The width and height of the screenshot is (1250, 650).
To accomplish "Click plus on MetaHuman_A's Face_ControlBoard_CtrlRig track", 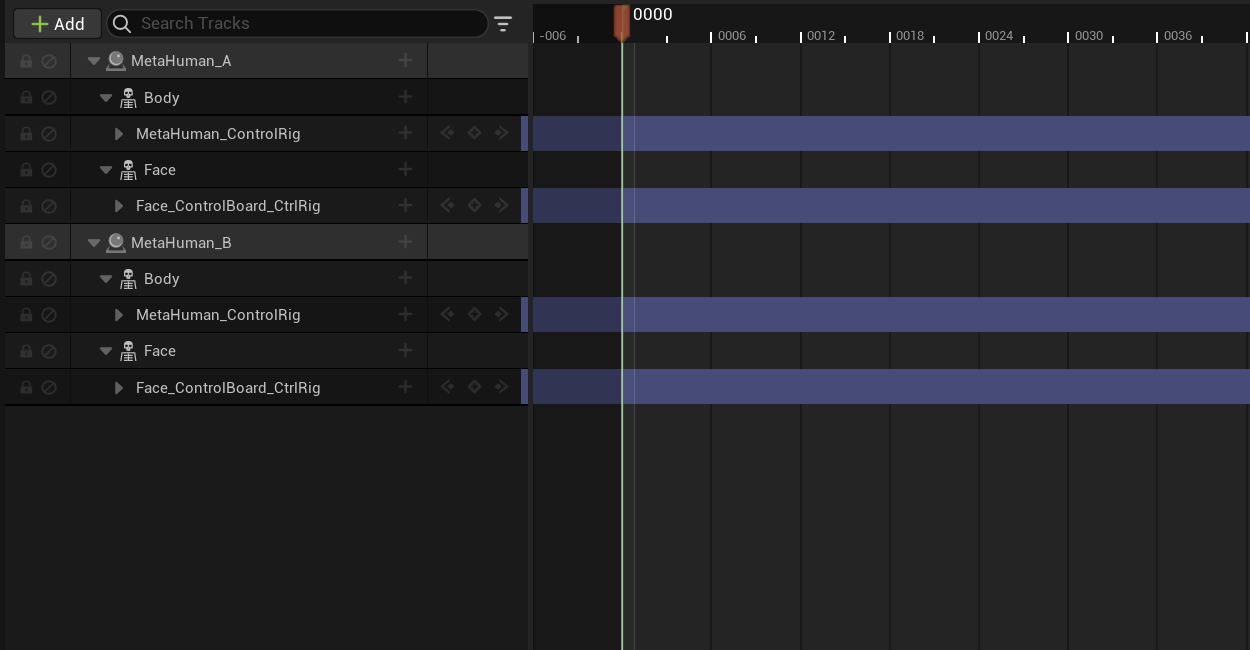I will tap(405, 205).
